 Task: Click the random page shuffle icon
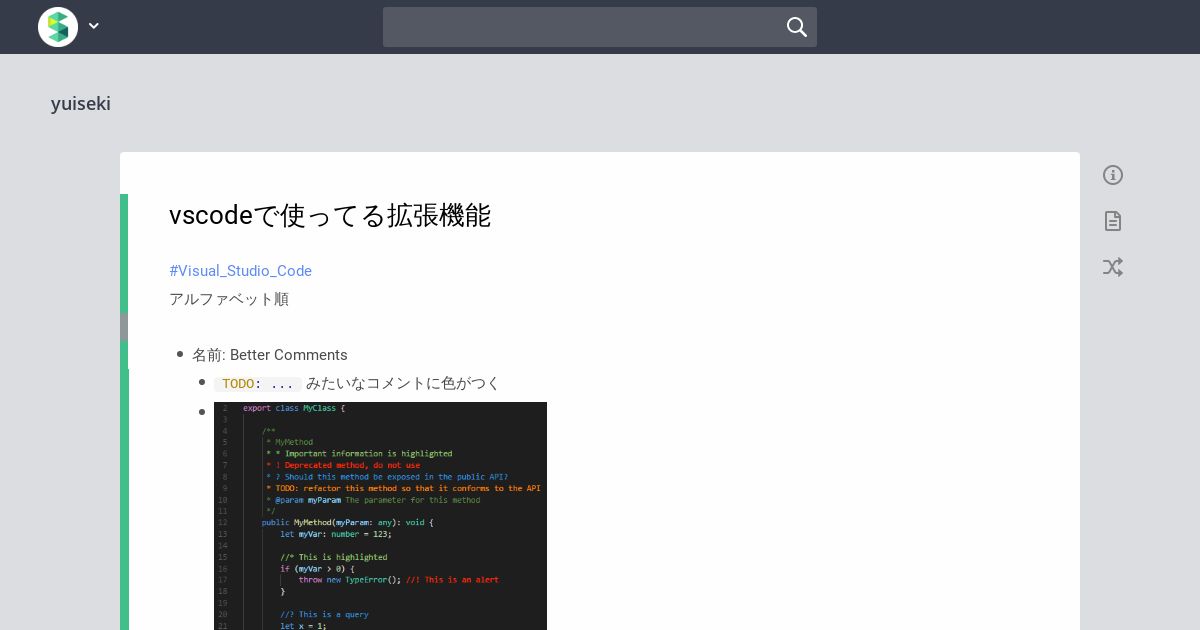coord(1113,267)
